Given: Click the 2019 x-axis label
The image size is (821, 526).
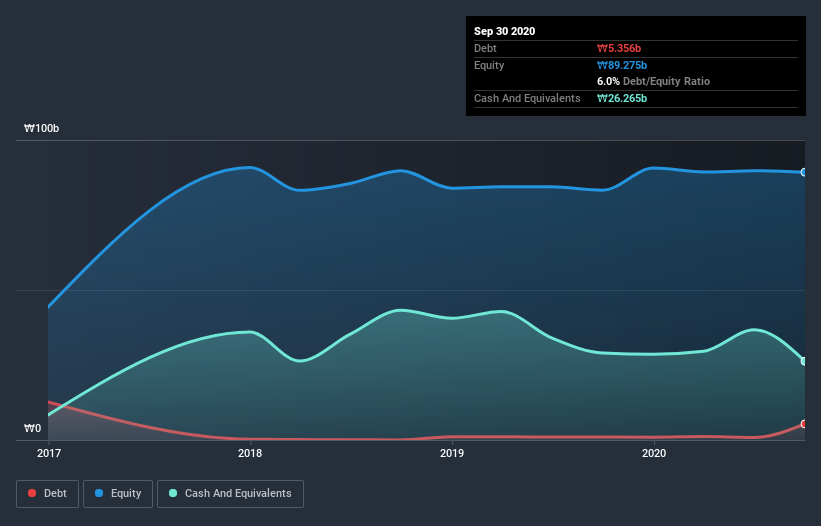Looking at the screenshot, I should (452, 453).
